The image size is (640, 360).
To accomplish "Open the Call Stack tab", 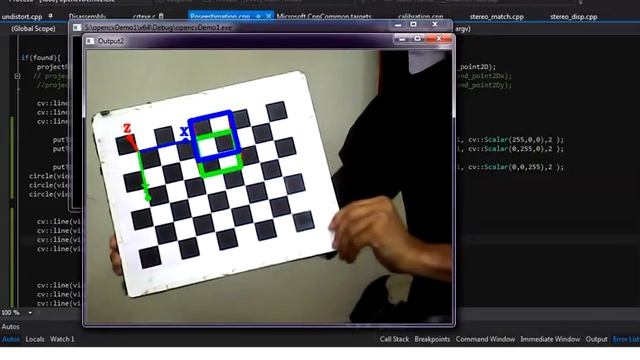I will [x=394, y=339].
